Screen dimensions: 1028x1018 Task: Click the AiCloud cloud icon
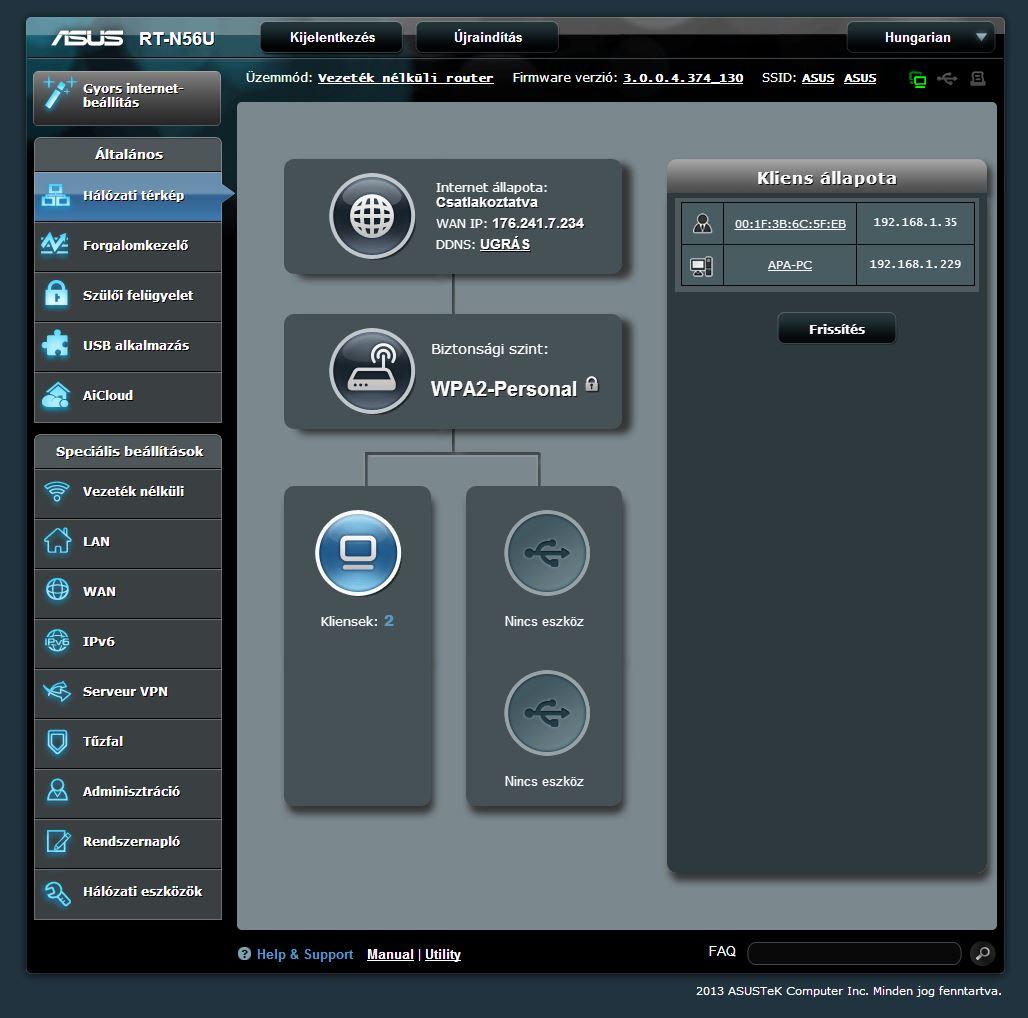tap(56, 395)
